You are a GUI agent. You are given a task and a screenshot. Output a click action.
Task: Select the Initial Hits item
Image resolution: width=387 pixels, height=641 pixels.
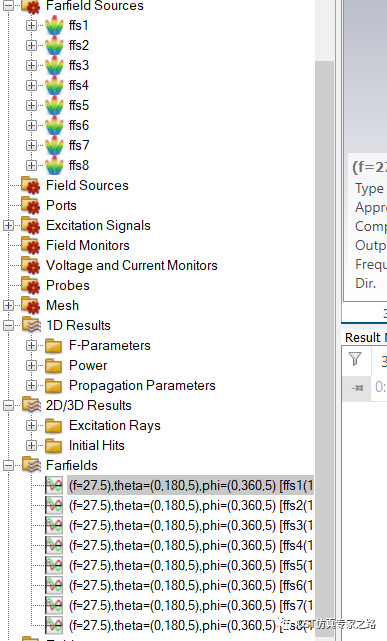click(97, 446)
